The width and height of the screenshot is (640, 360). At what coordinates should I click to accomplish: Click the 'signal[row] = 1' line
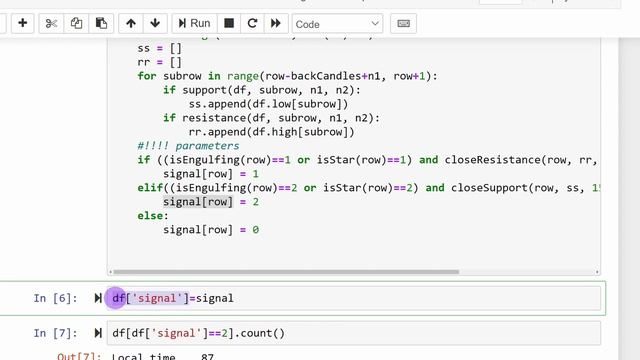(x=211, y=174)
